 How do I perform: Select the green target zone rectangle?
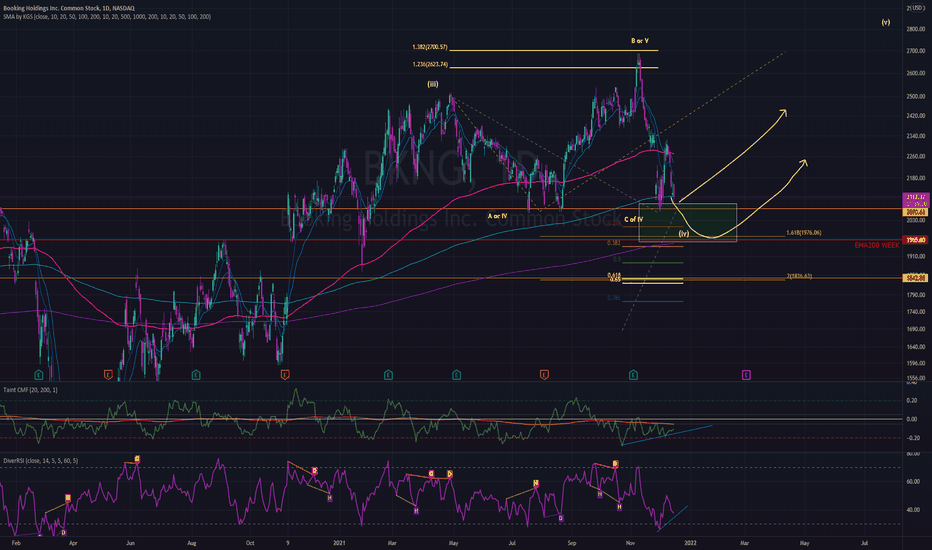[688, 222]
